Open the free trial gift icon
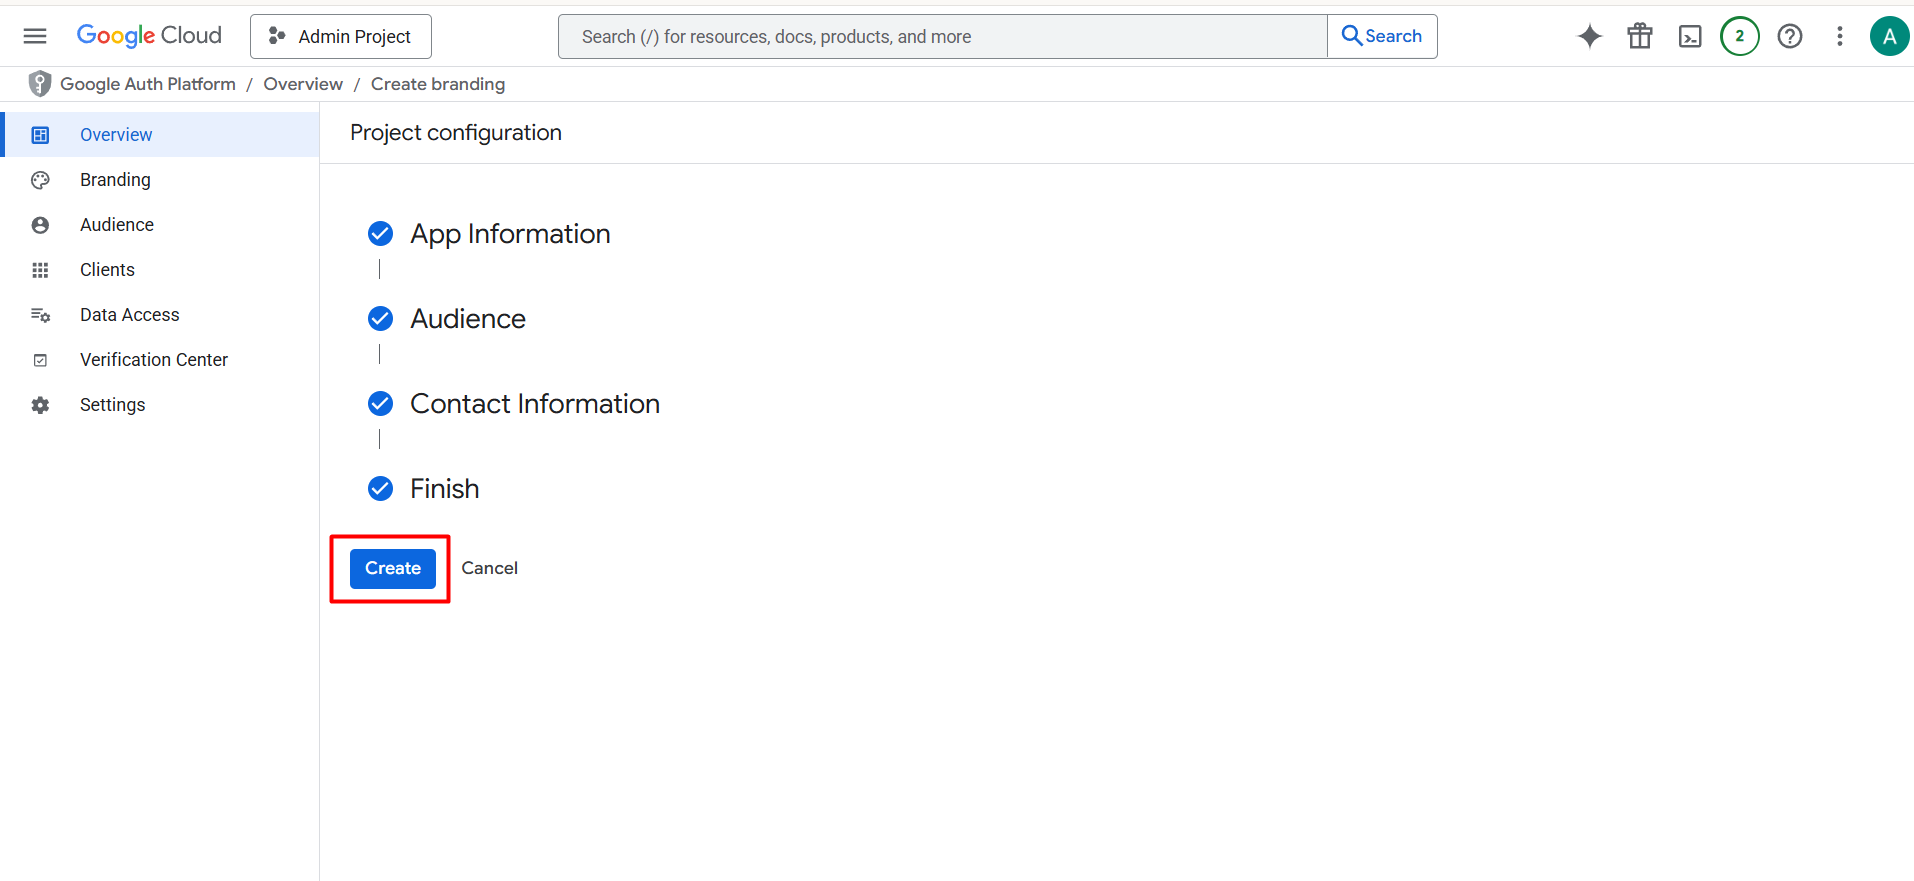 pos(1640,36)
